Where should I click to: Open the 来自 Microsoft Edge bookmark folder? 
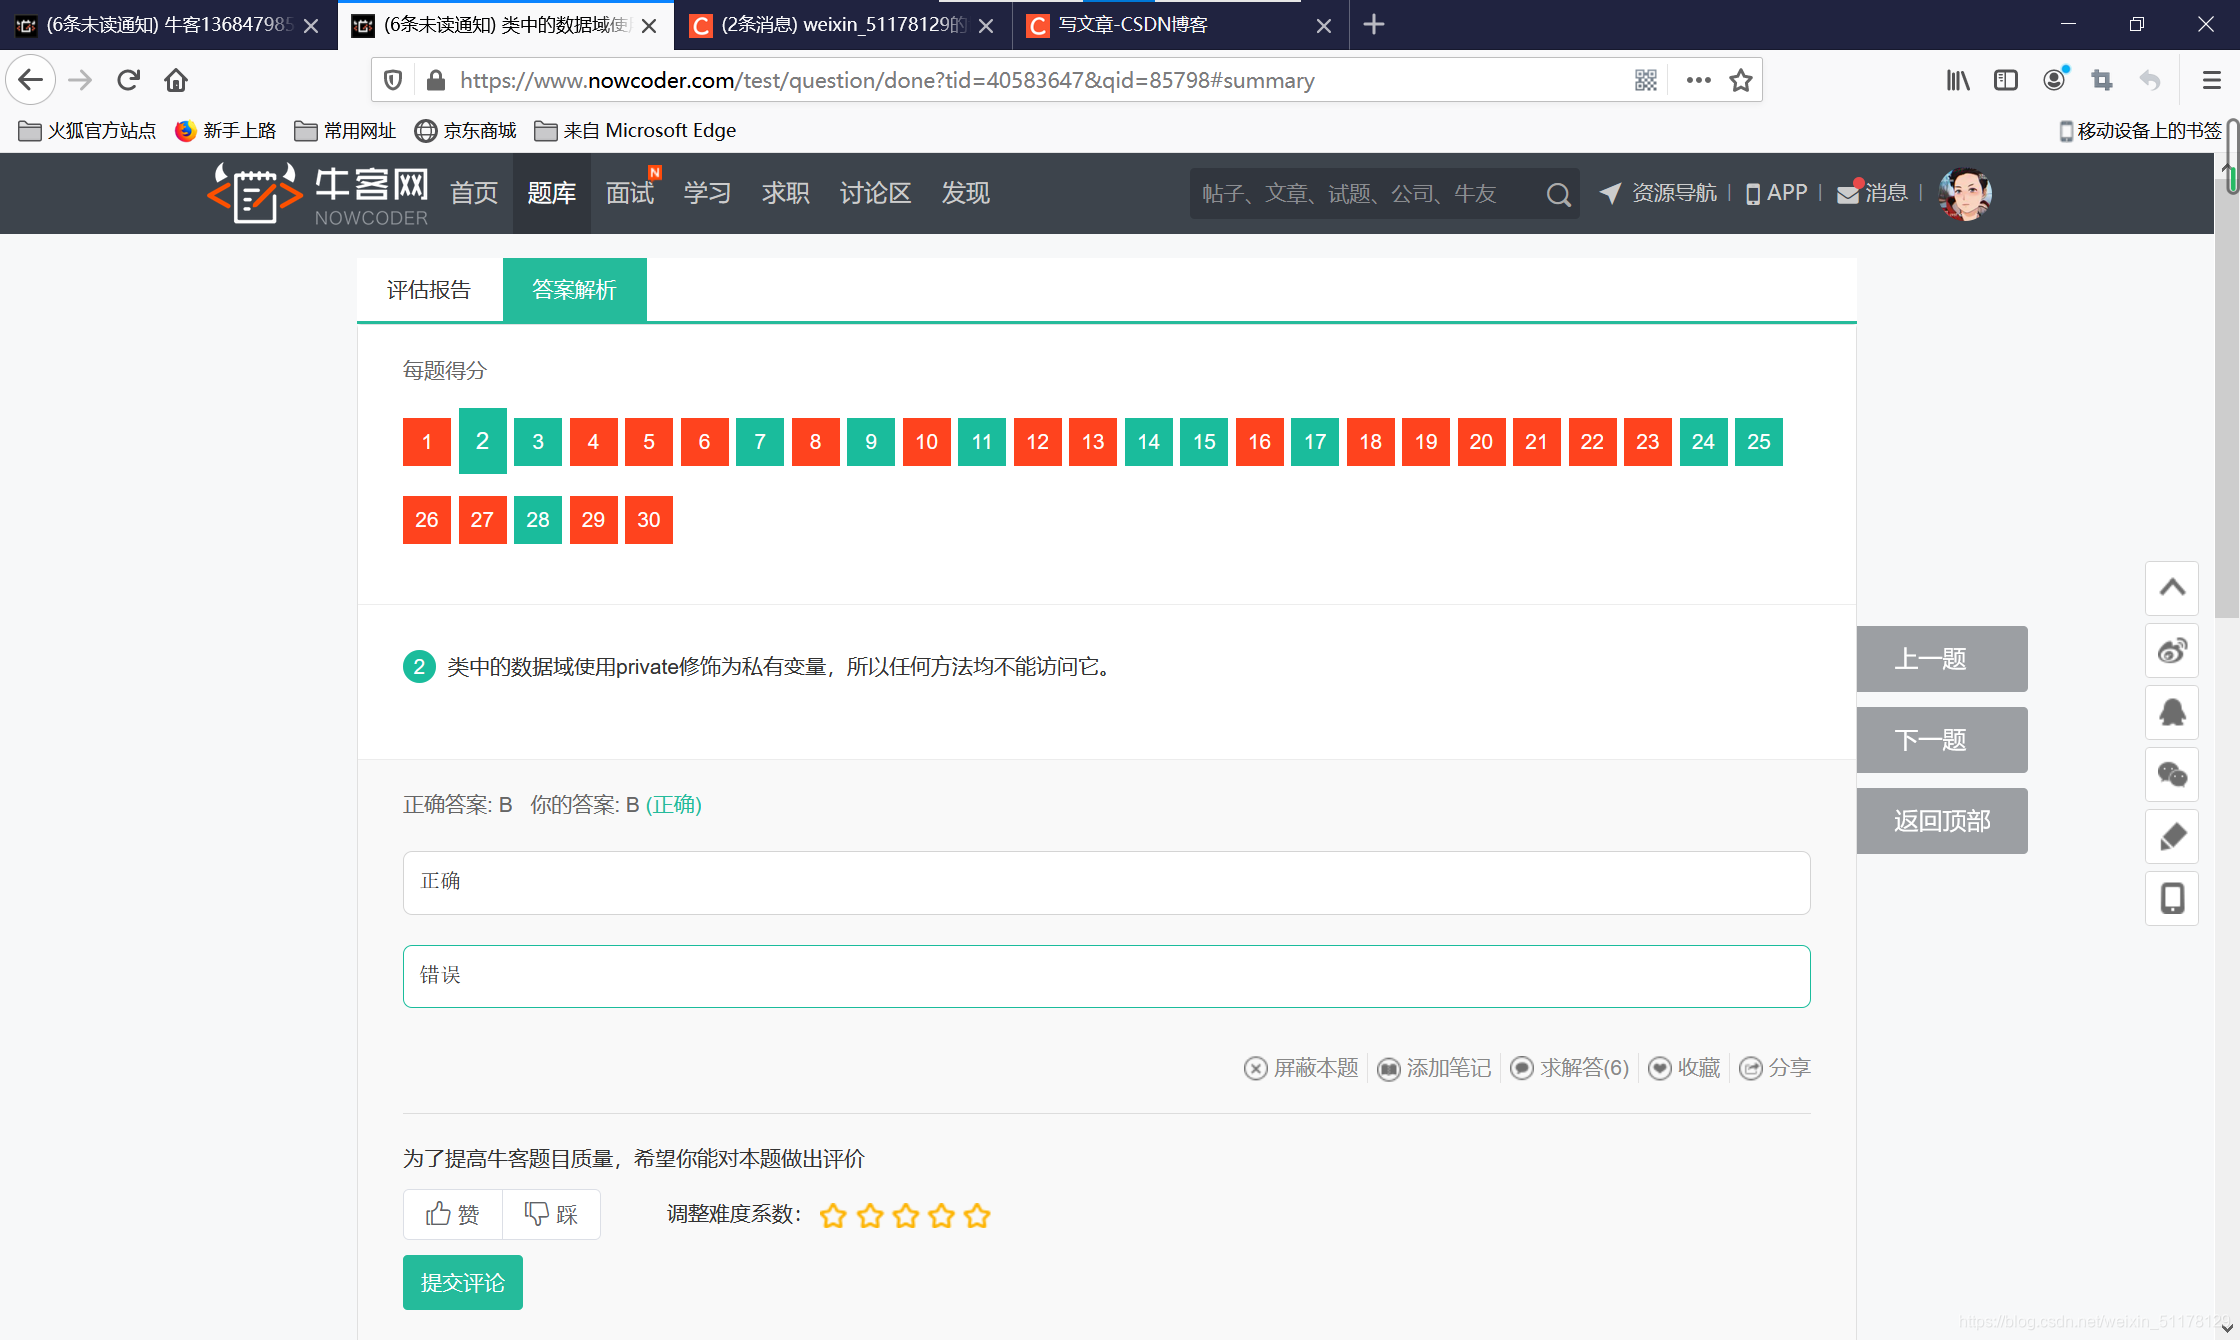point(636,131)
